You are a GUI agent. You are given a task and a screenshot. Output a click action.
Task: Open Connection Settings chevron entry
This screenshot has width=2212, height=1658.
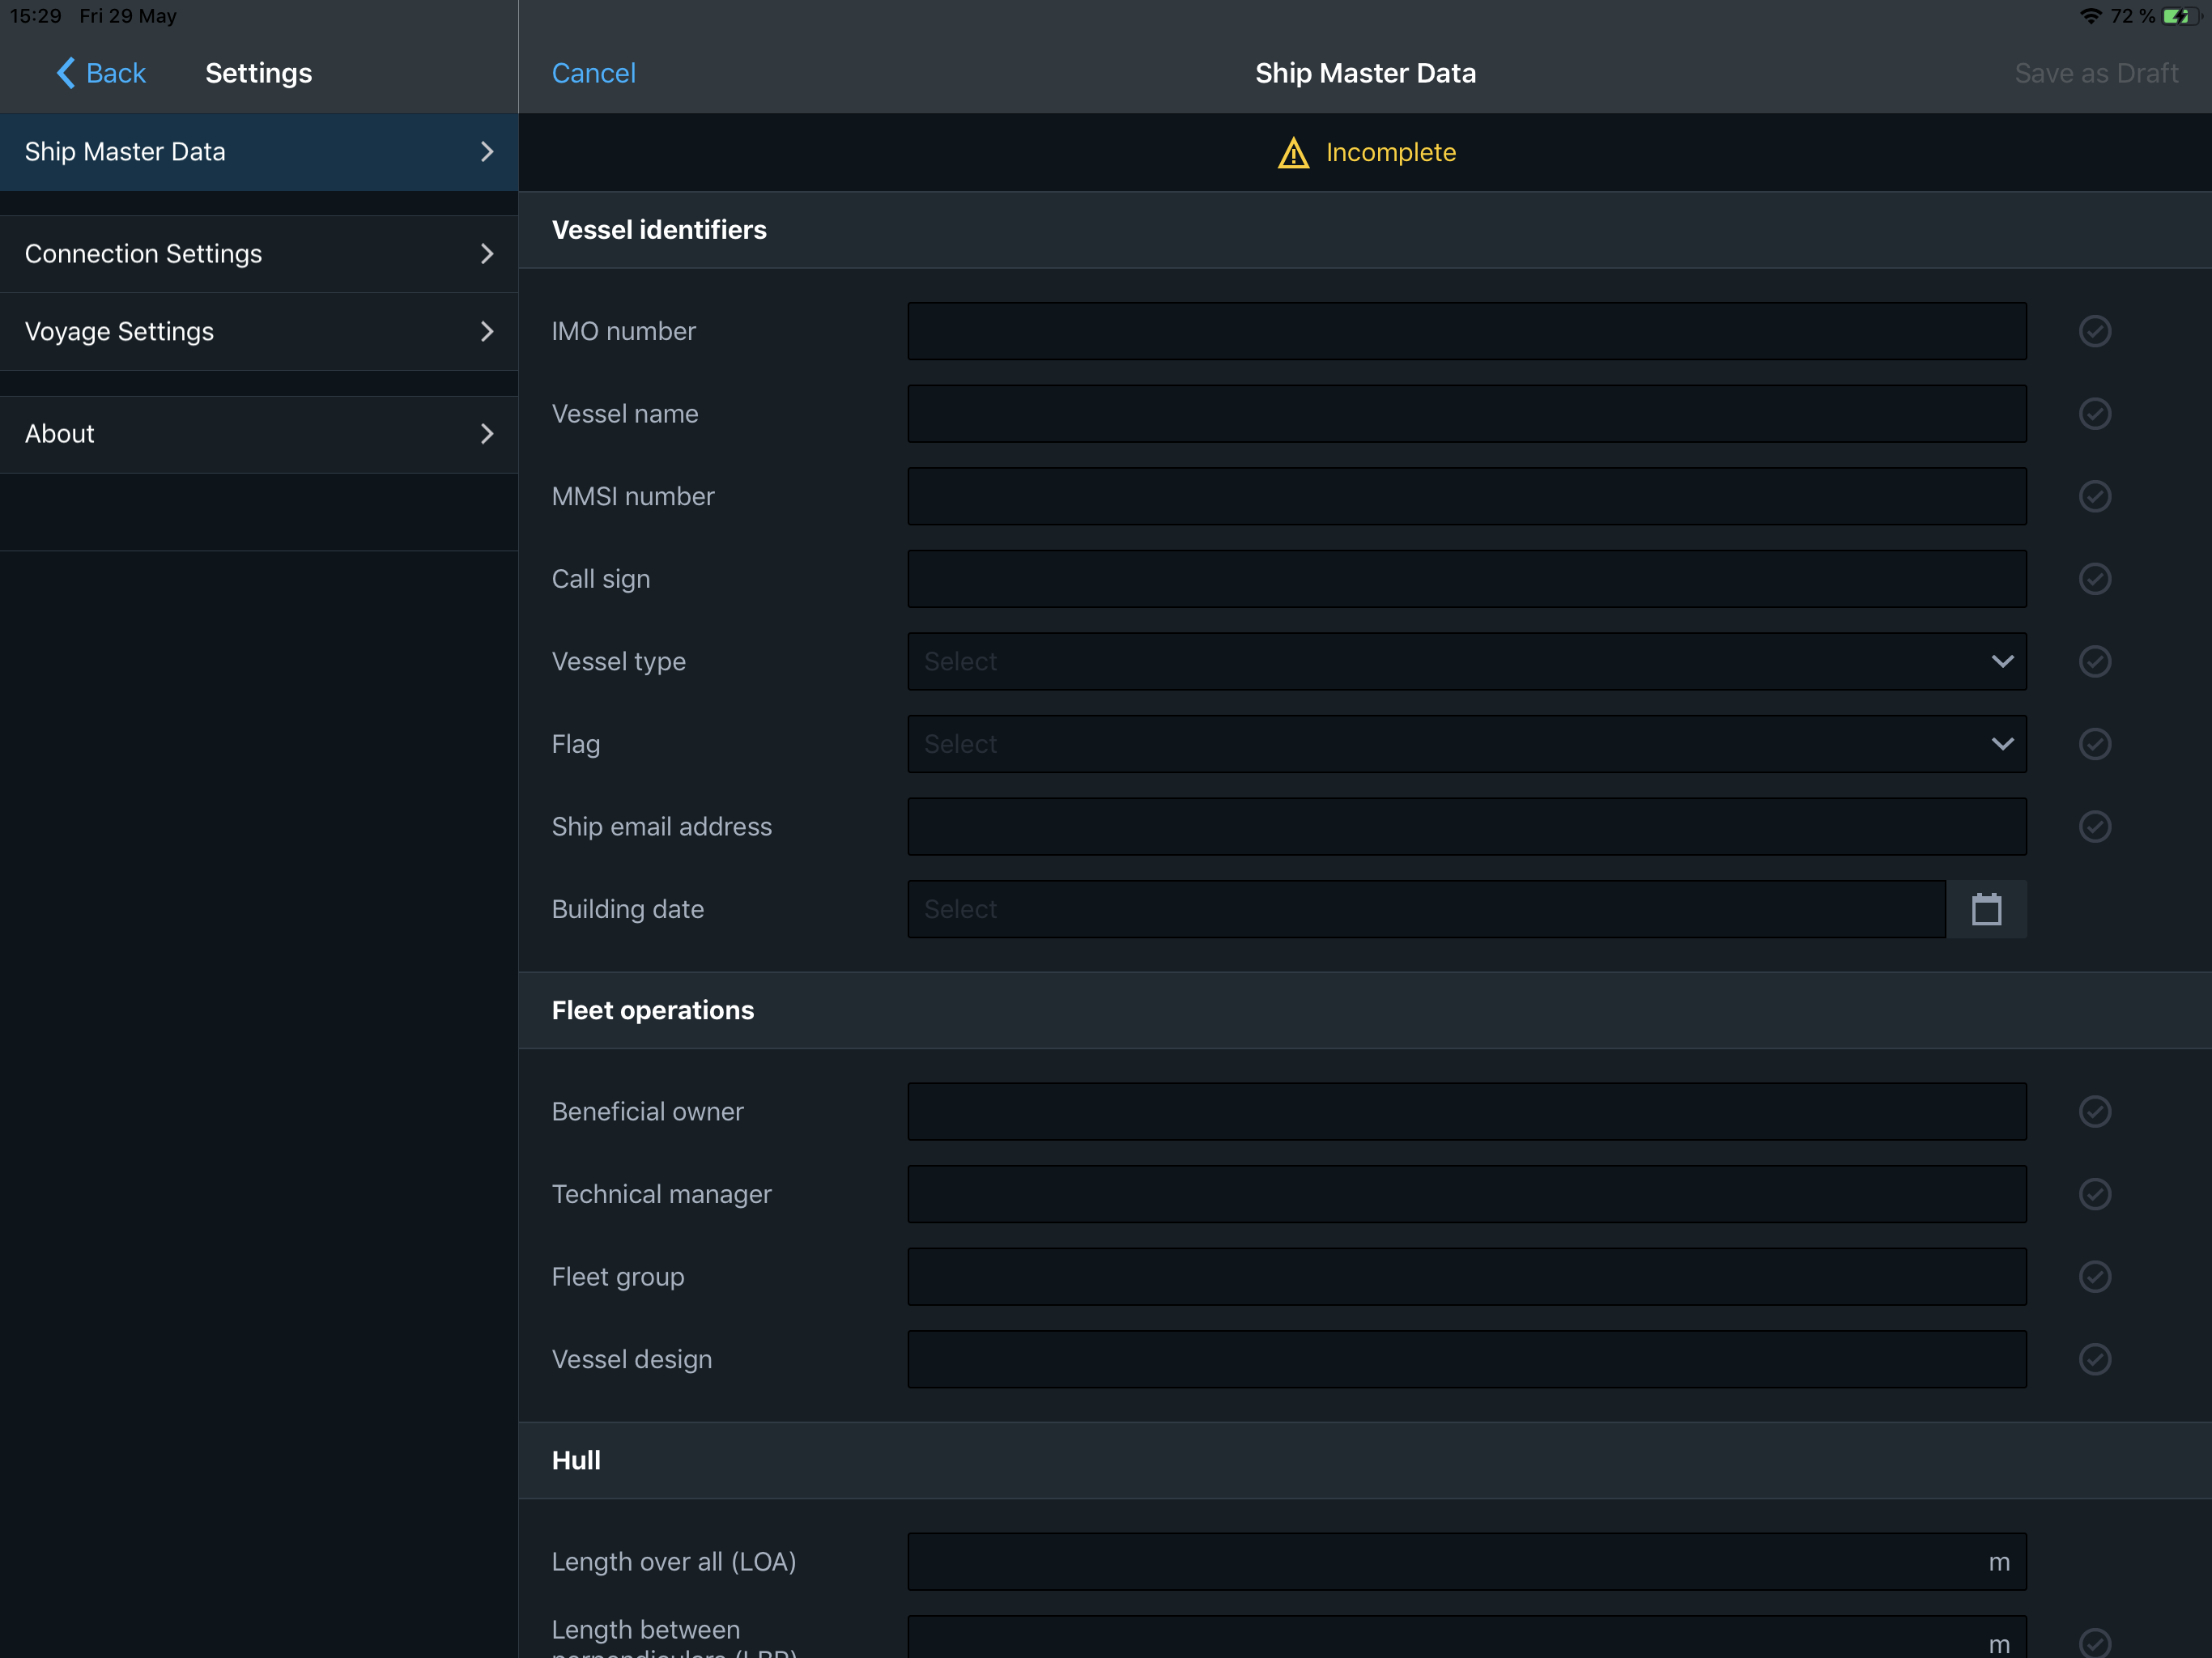(x=259, y=254)
